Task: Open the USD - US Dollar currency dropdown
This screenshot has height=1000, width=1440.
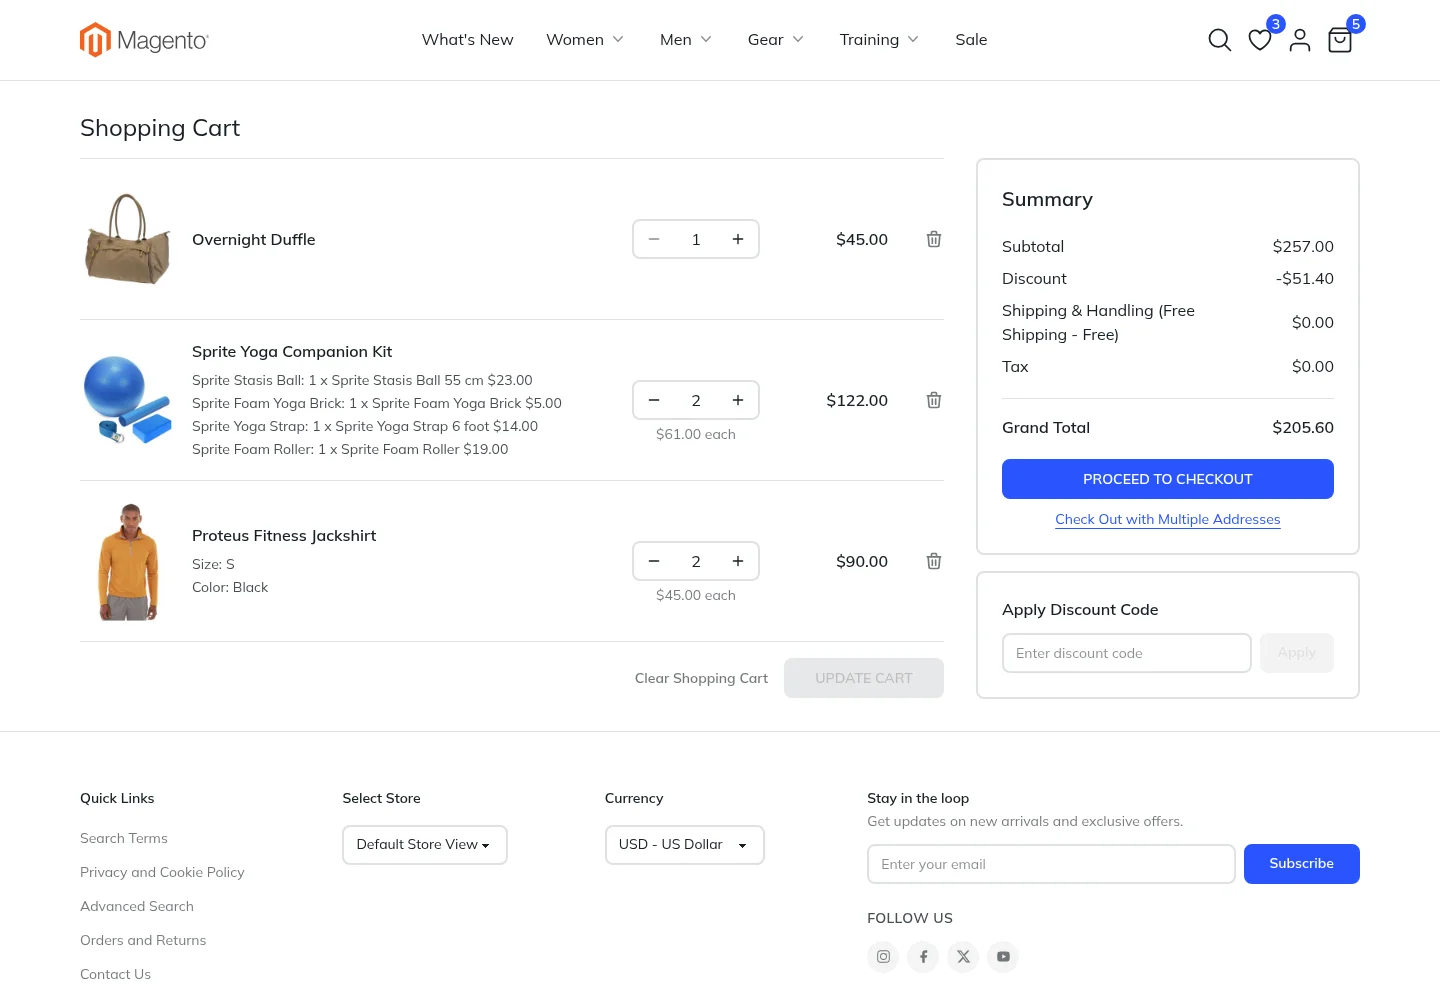Action: (x=685, y=845)
